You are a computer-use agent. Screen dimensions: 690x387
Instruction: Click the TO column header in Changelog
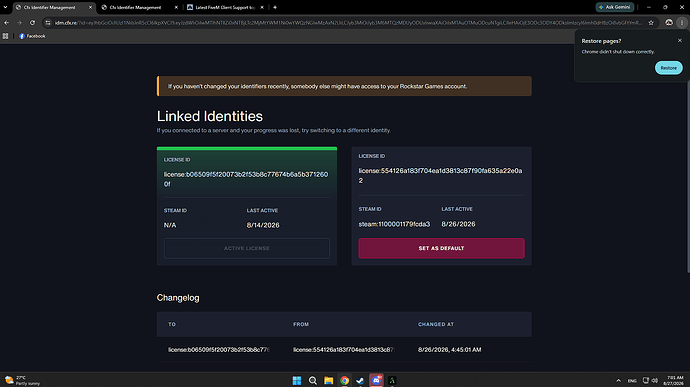pyautogui.click(x=172, y=324)
